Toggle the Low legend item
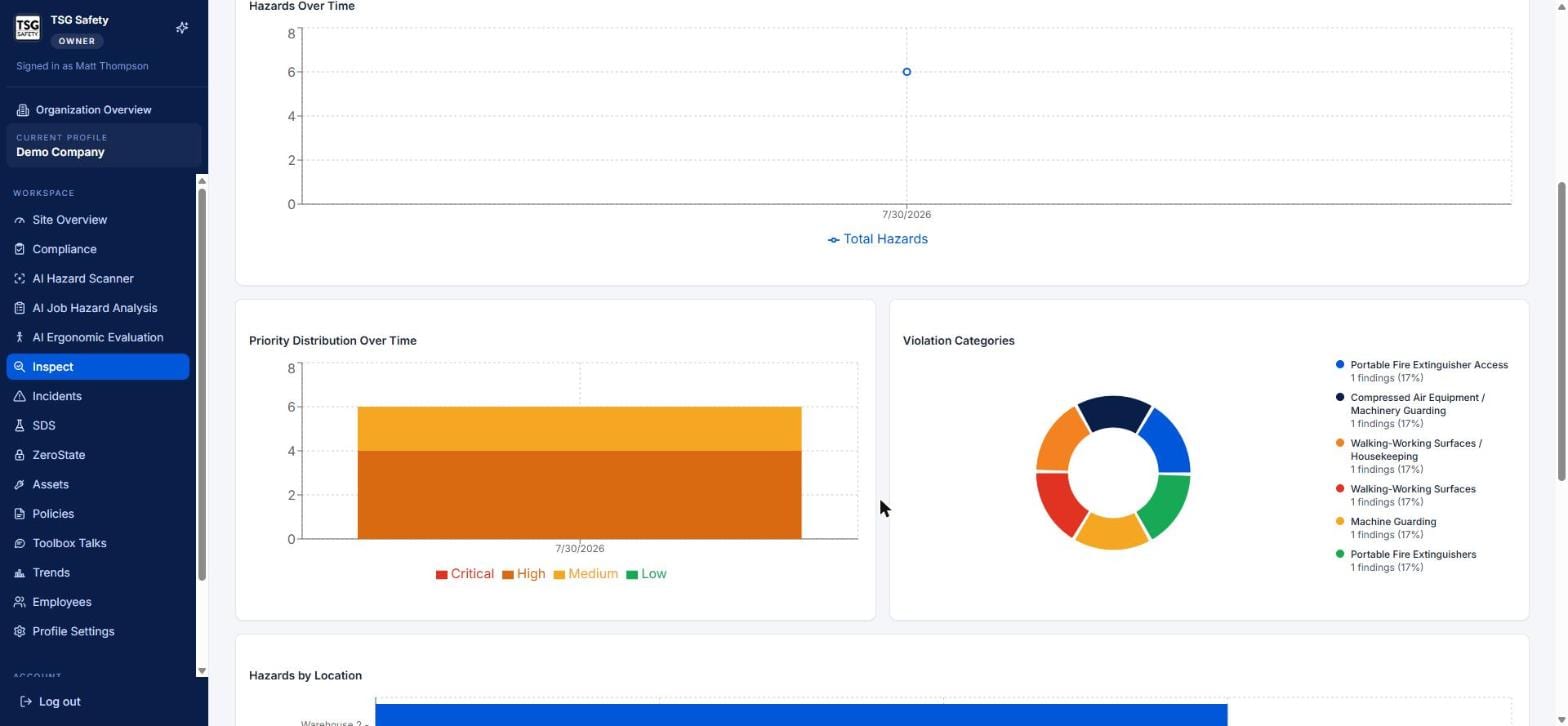The height and width of the screenshot is (726, 1568). 646,574
